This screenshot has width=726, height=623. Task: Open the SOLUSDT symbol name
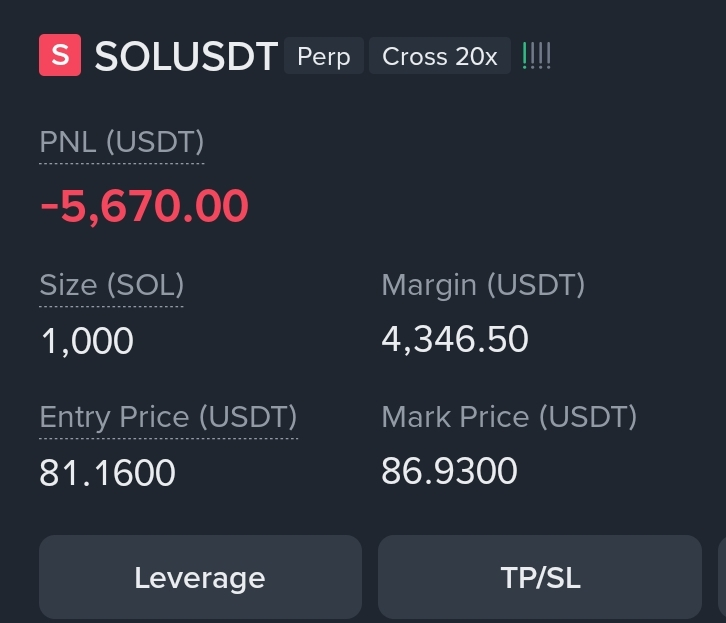[x=186, y=56]
